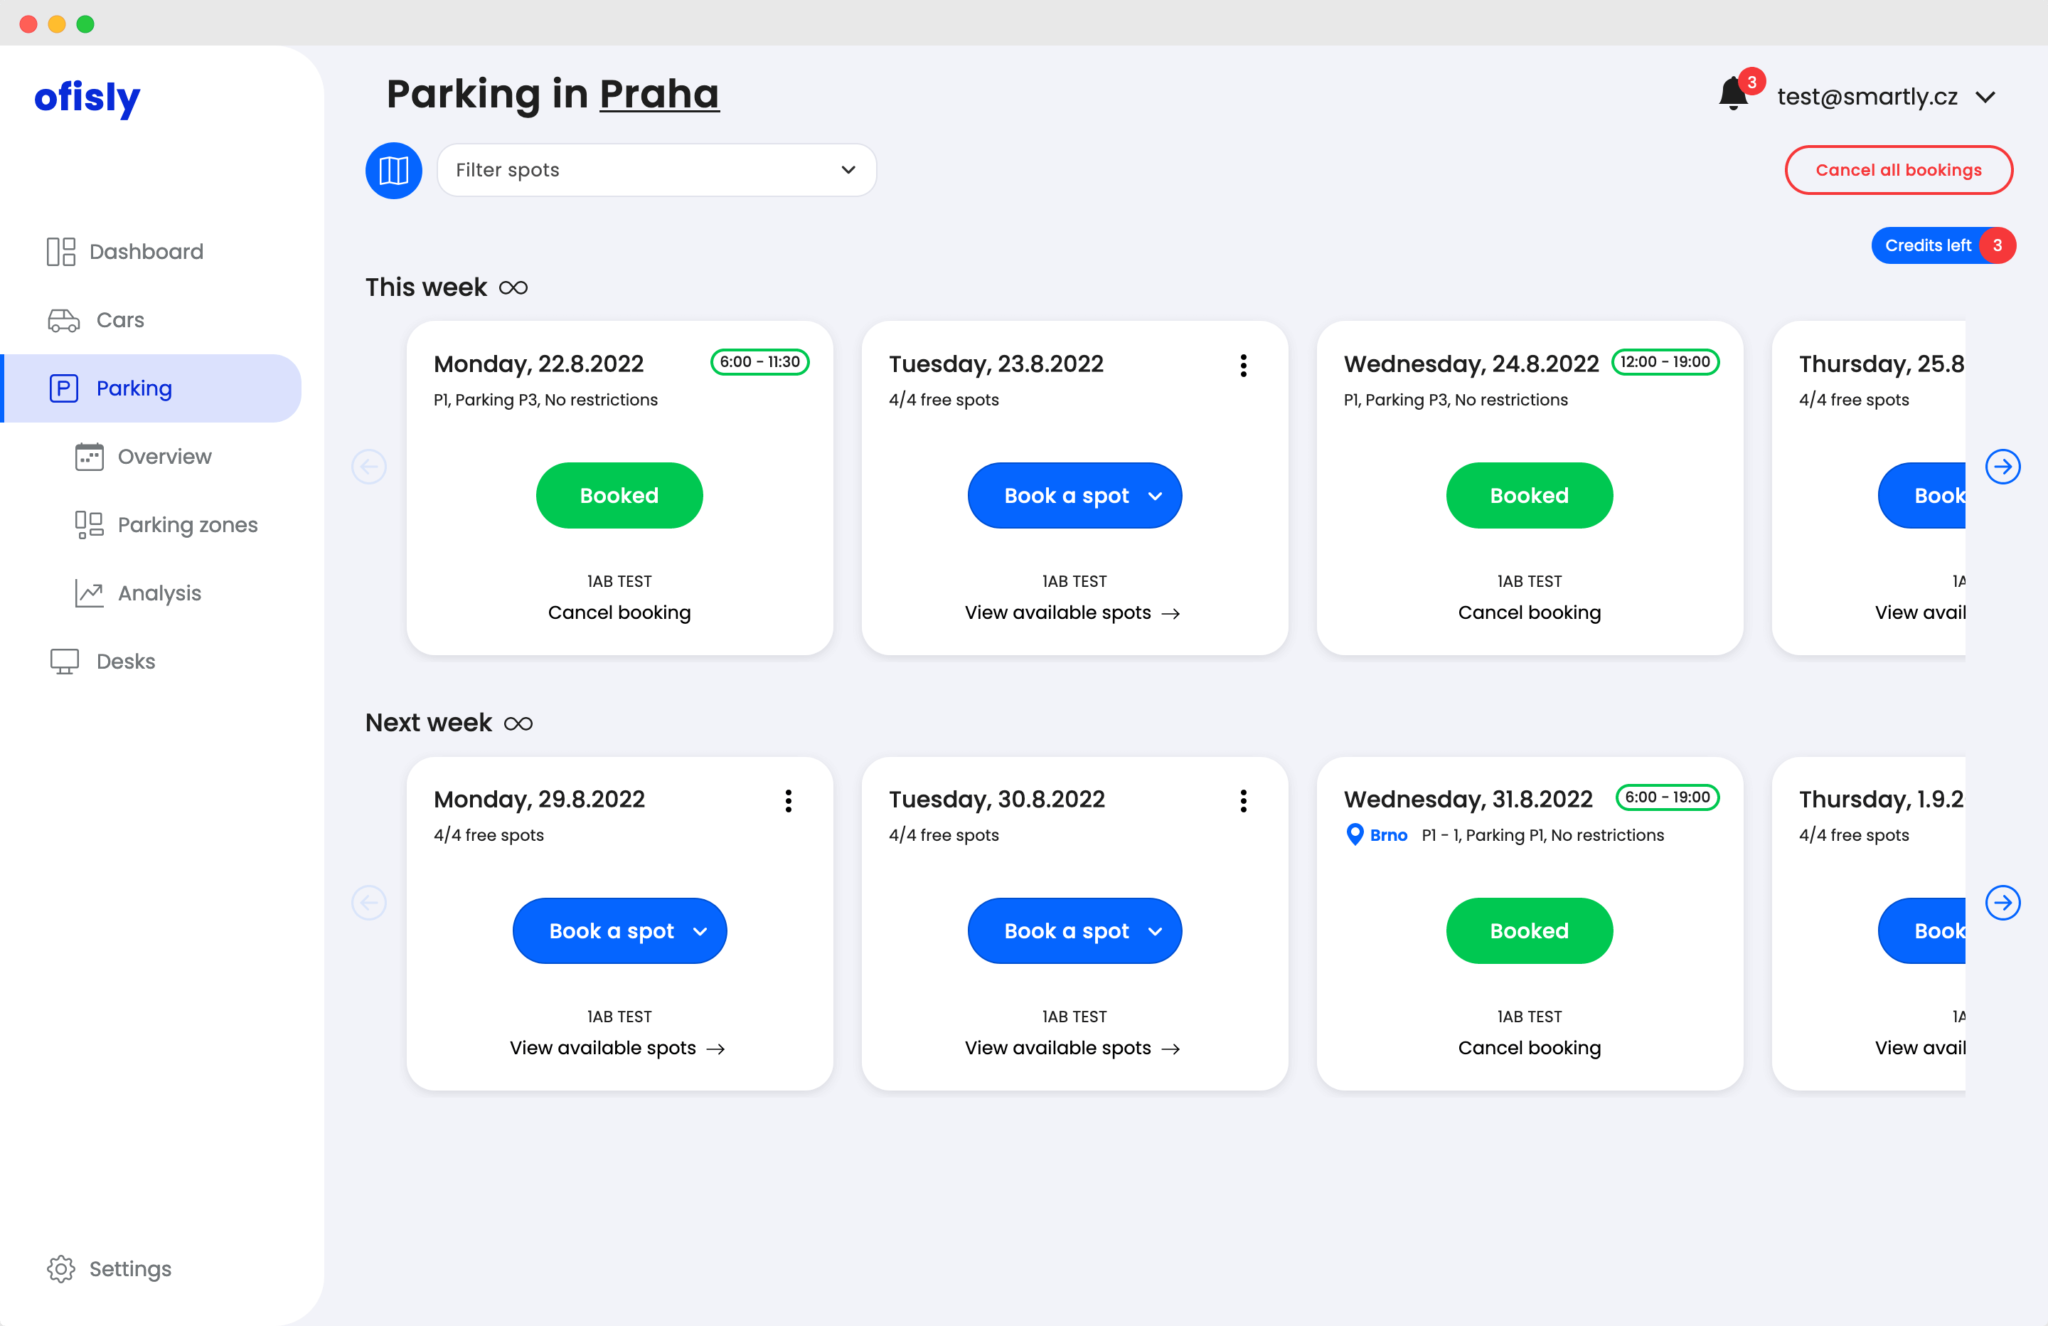Select Parking zones from sidebar menu
The height and width of the screenshot is (1326, 2048).
point(187,524)
